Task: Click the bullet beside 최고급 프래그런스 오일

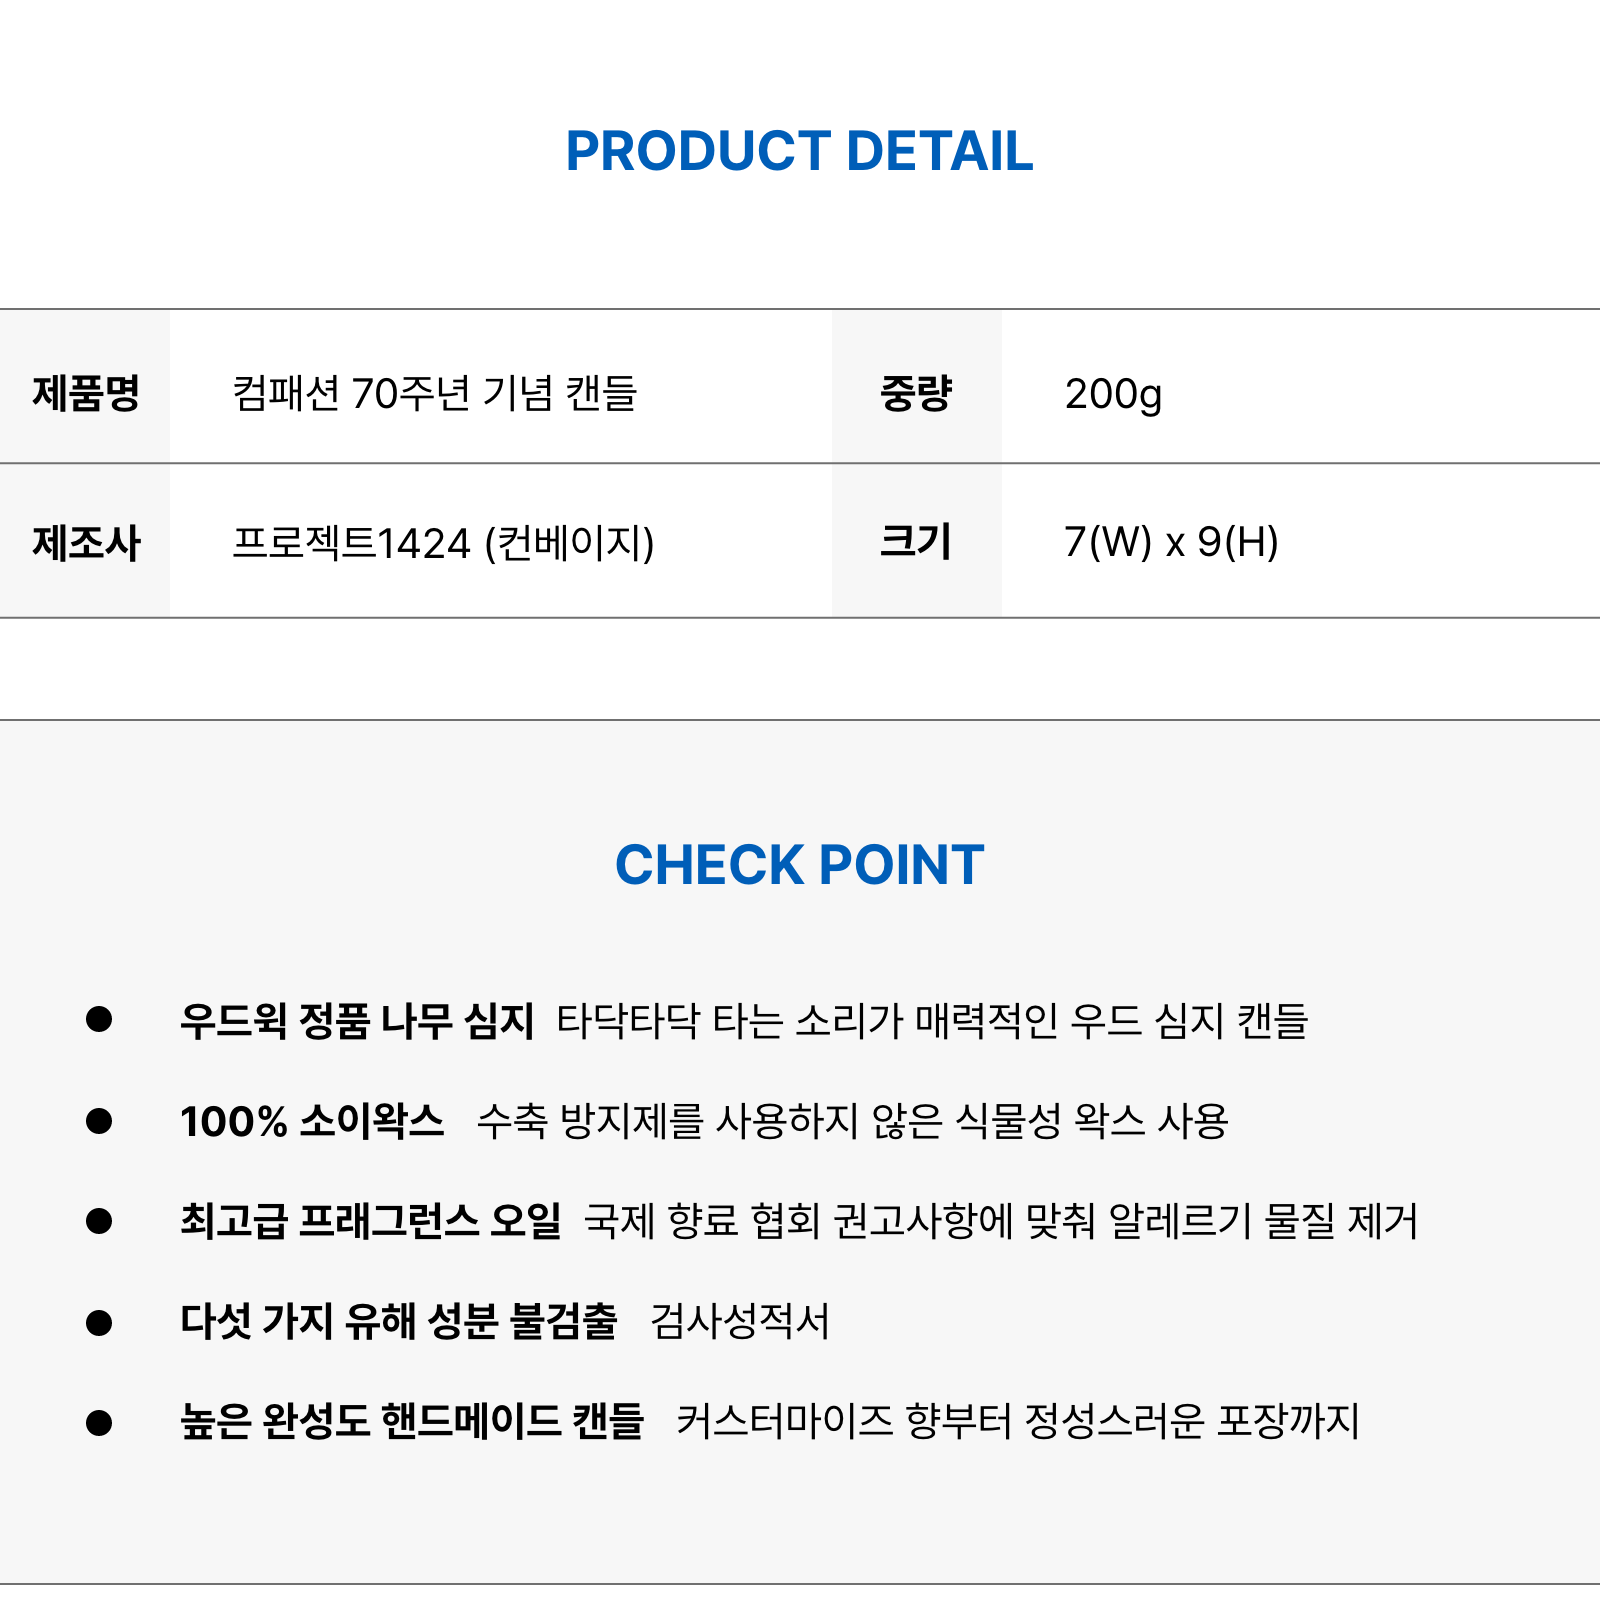Action: pos(99,1221)
